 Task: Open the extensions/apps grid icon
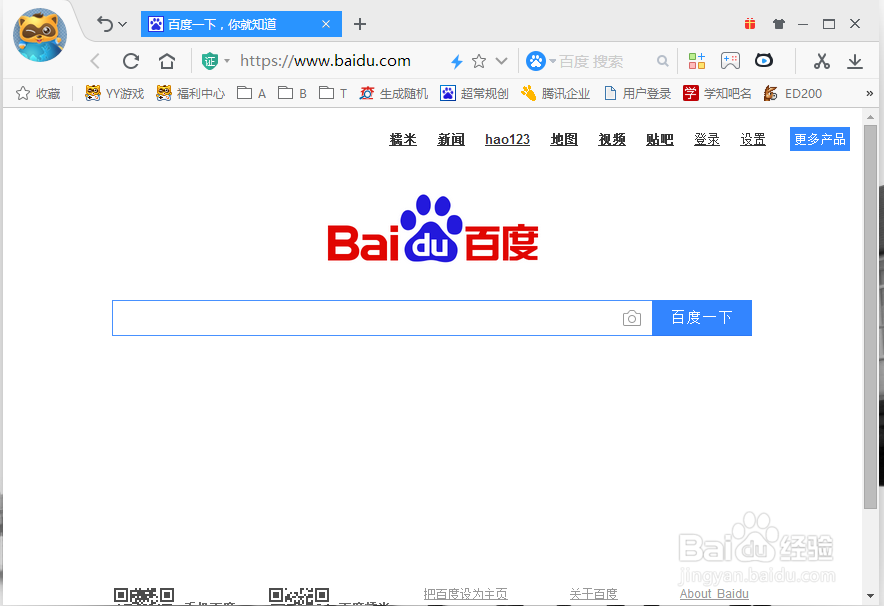pyautogui.click(x=697, y=60)
